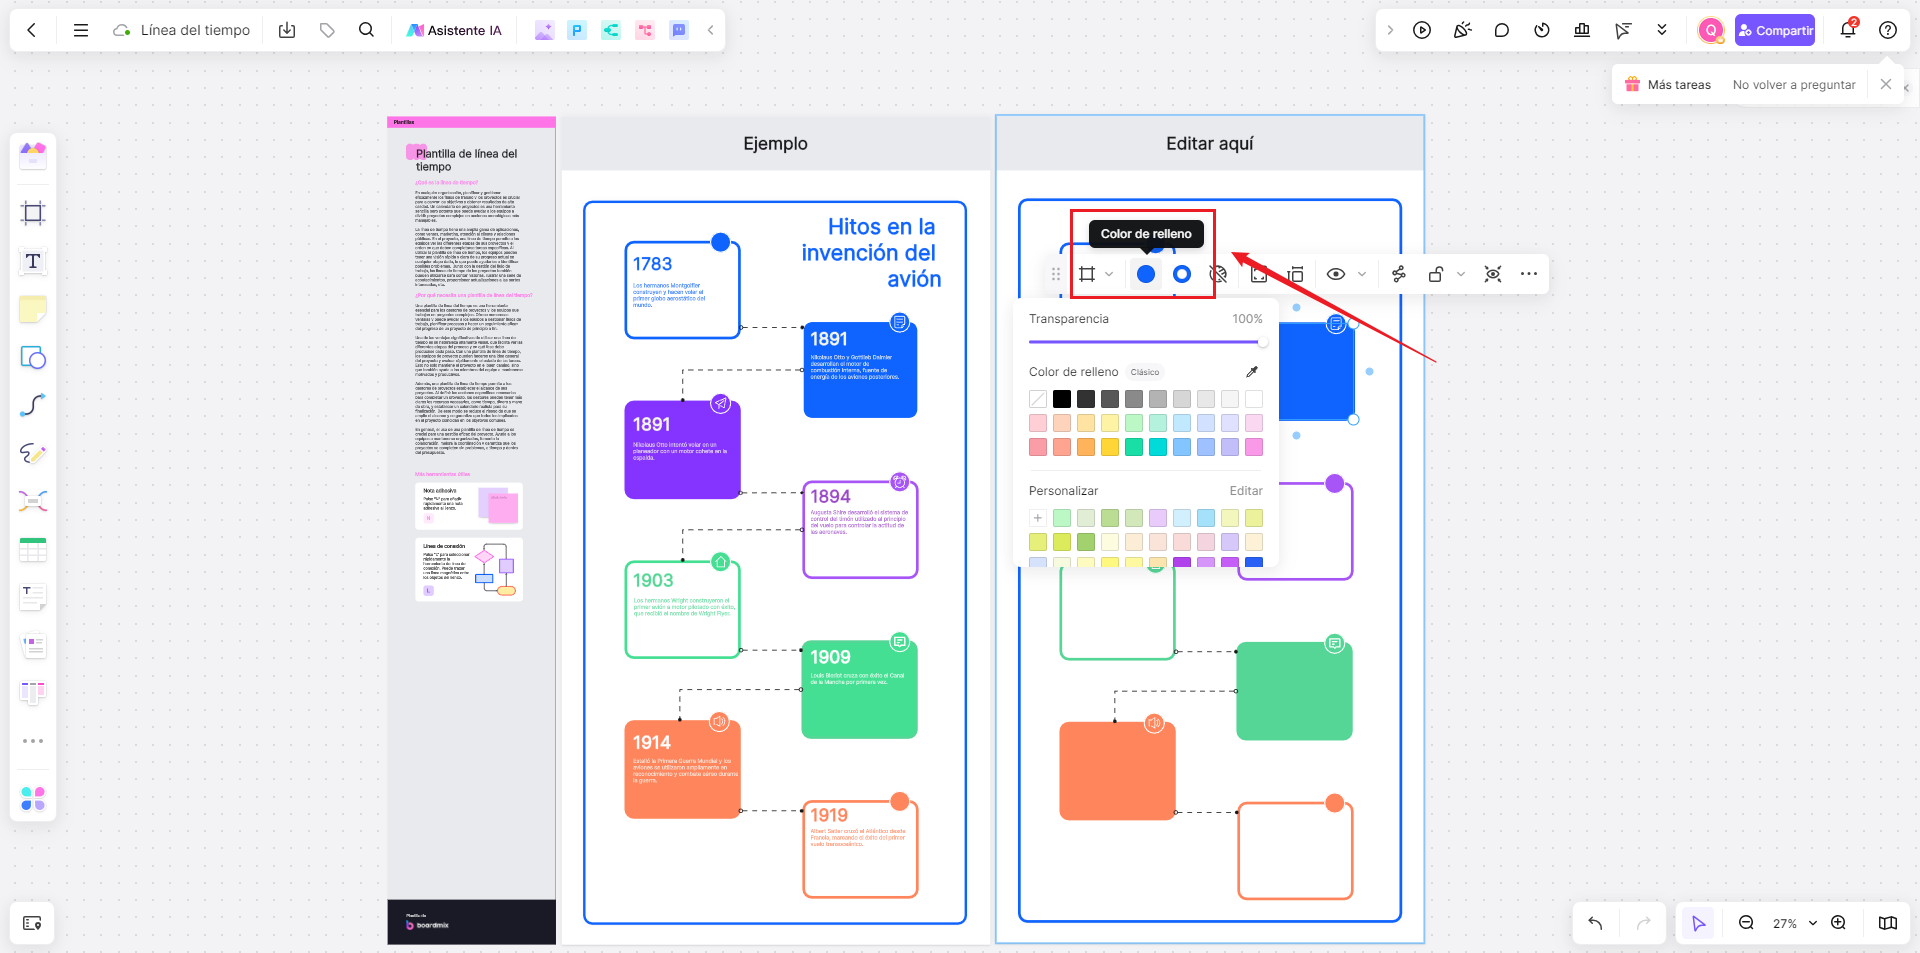Expand the top-right toolbar arrow
The height and width of the screenshot is (953, 1920).
pyautogui.click(x=1390, y=30)
